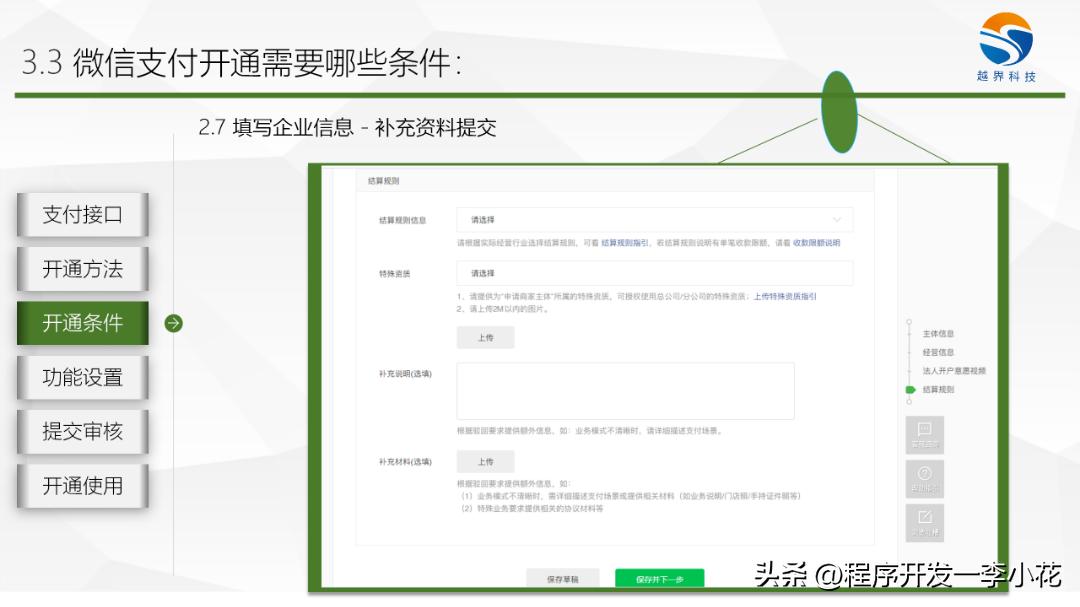Open the 特殊资质 请选择 dropdown

coord(655,270)
